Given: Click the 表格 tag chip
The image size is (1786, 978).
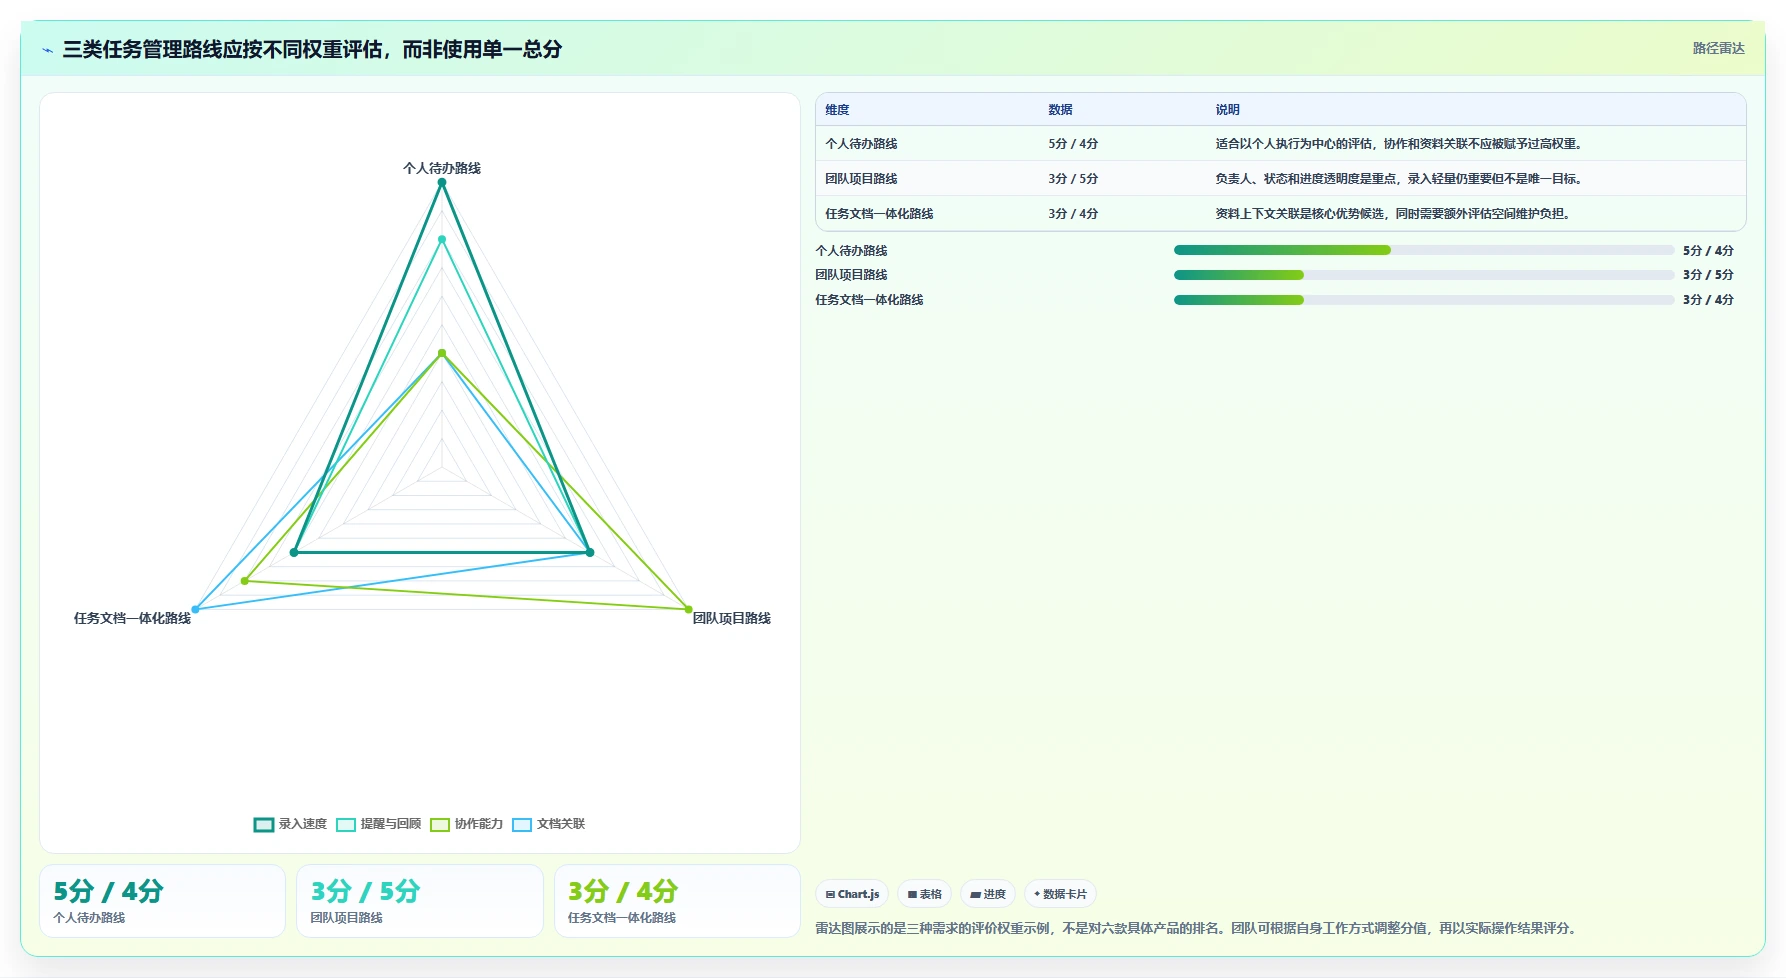Looking at the screenshot, I should coord(924,894).
